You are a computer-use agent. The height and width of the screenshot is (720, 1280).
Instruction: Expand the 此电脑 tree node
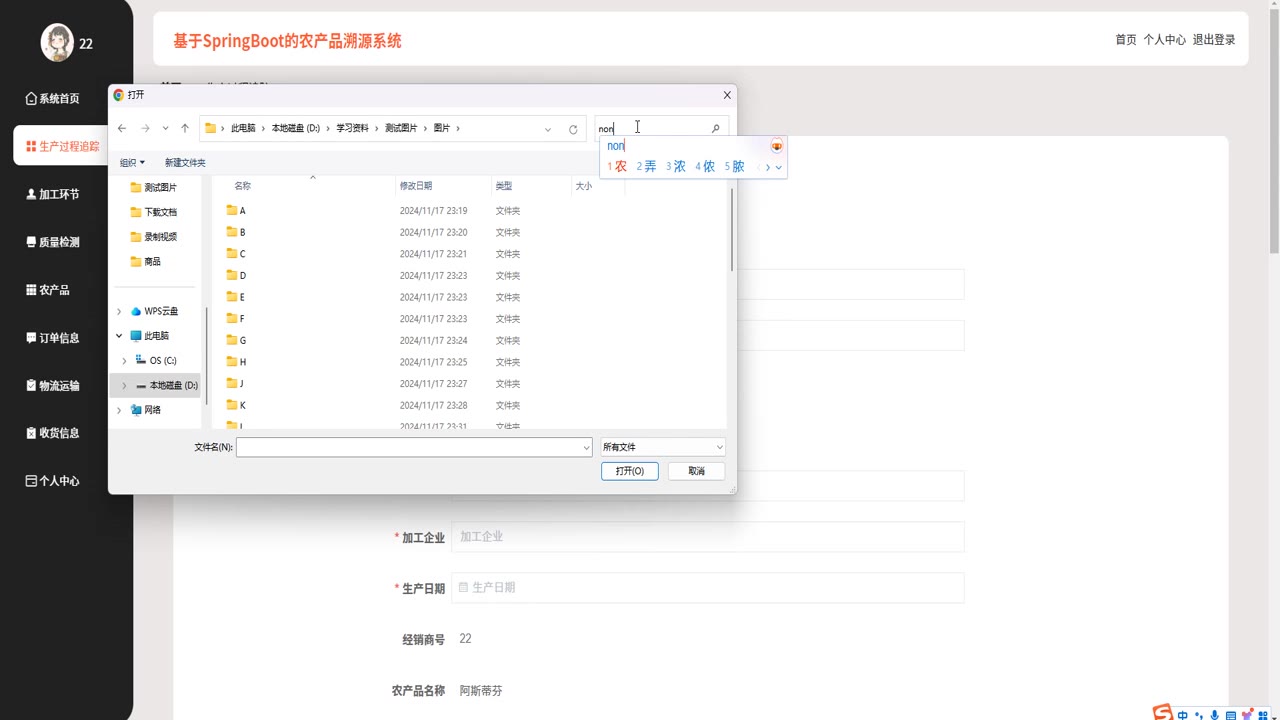coord(119,336)
